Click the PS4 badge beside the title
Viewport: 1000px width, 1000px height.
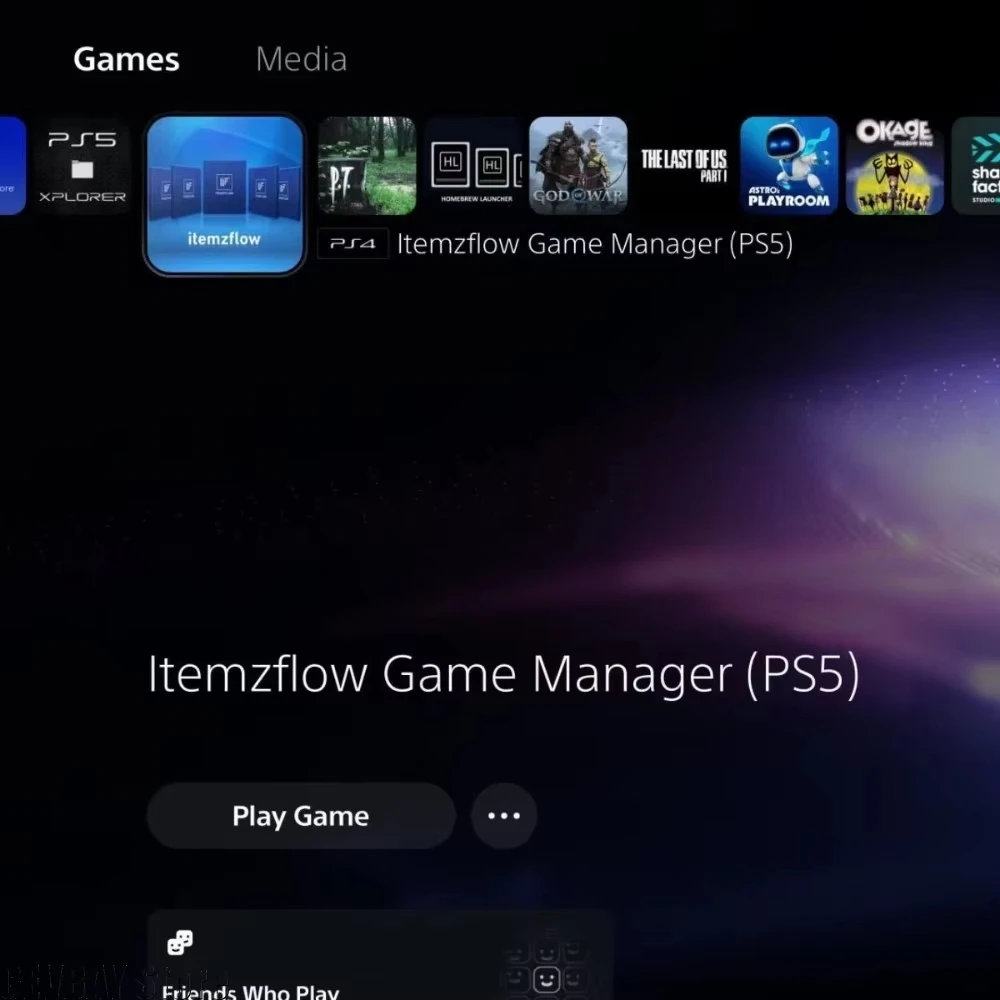[x=353, y=244]
